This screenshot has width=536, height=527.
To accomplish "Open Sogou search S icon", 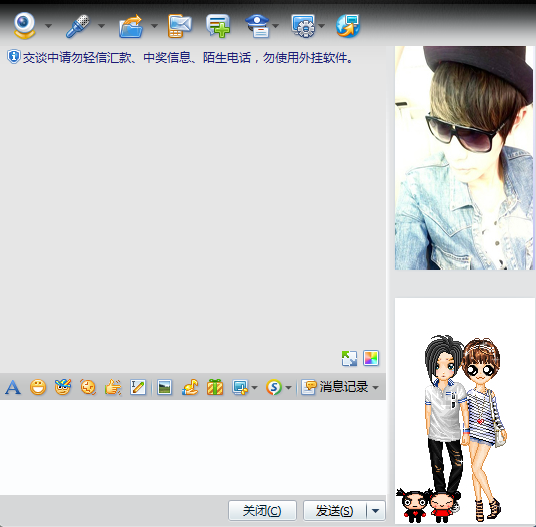I will 274,388.
